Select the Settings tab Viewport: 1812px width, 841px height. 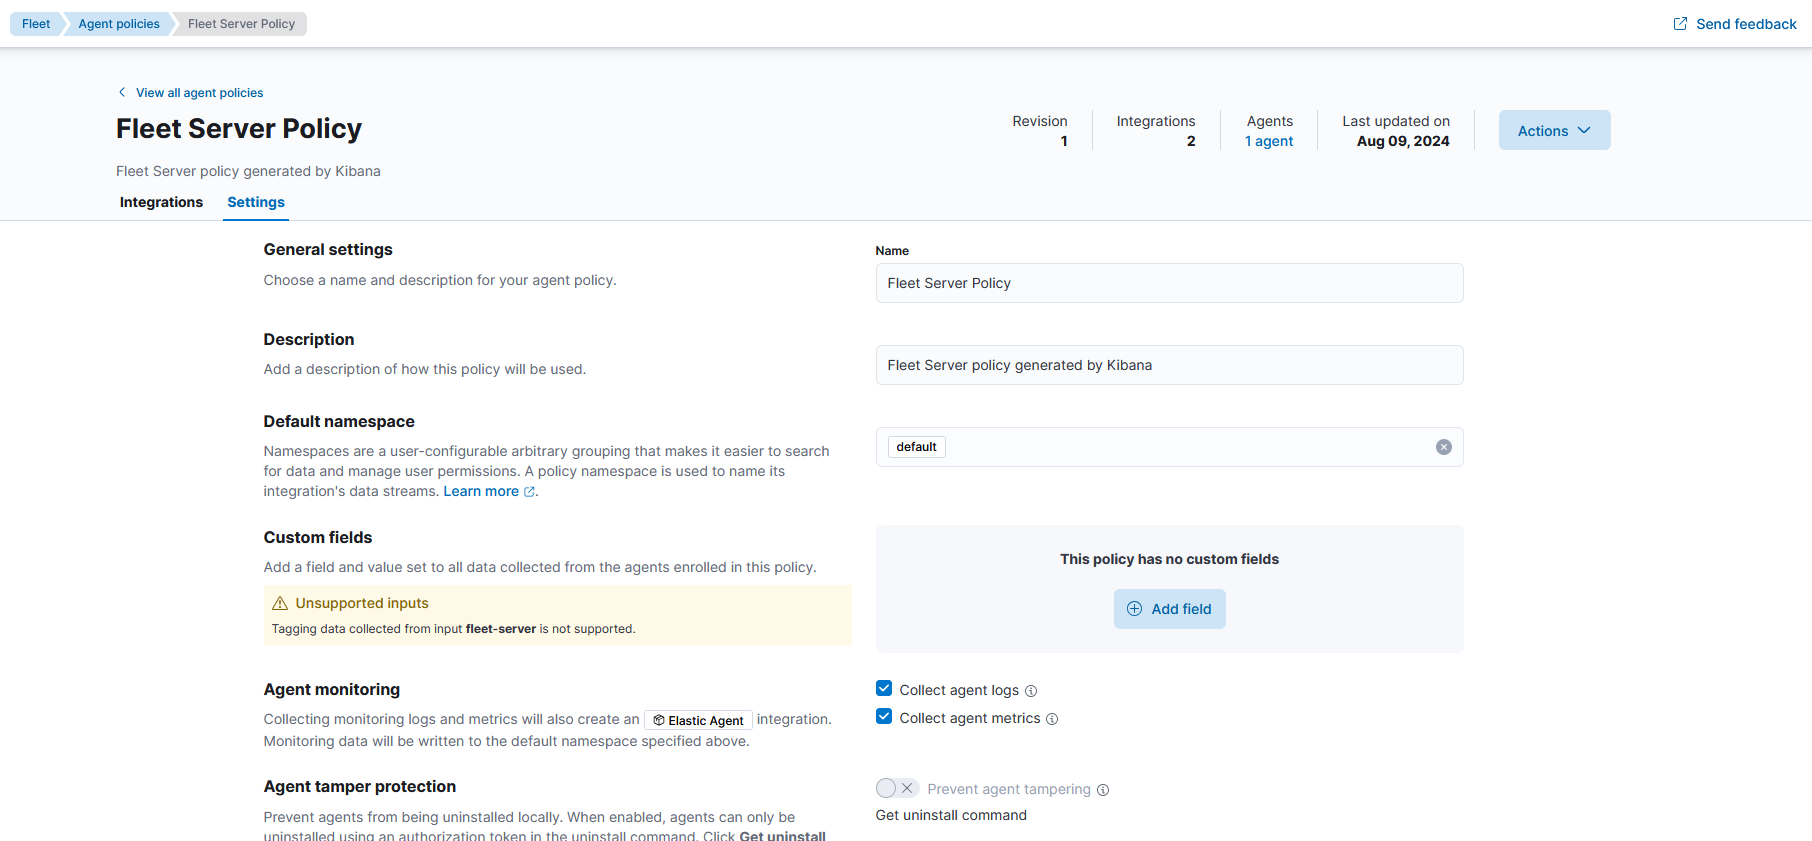(x=256, y=202)
